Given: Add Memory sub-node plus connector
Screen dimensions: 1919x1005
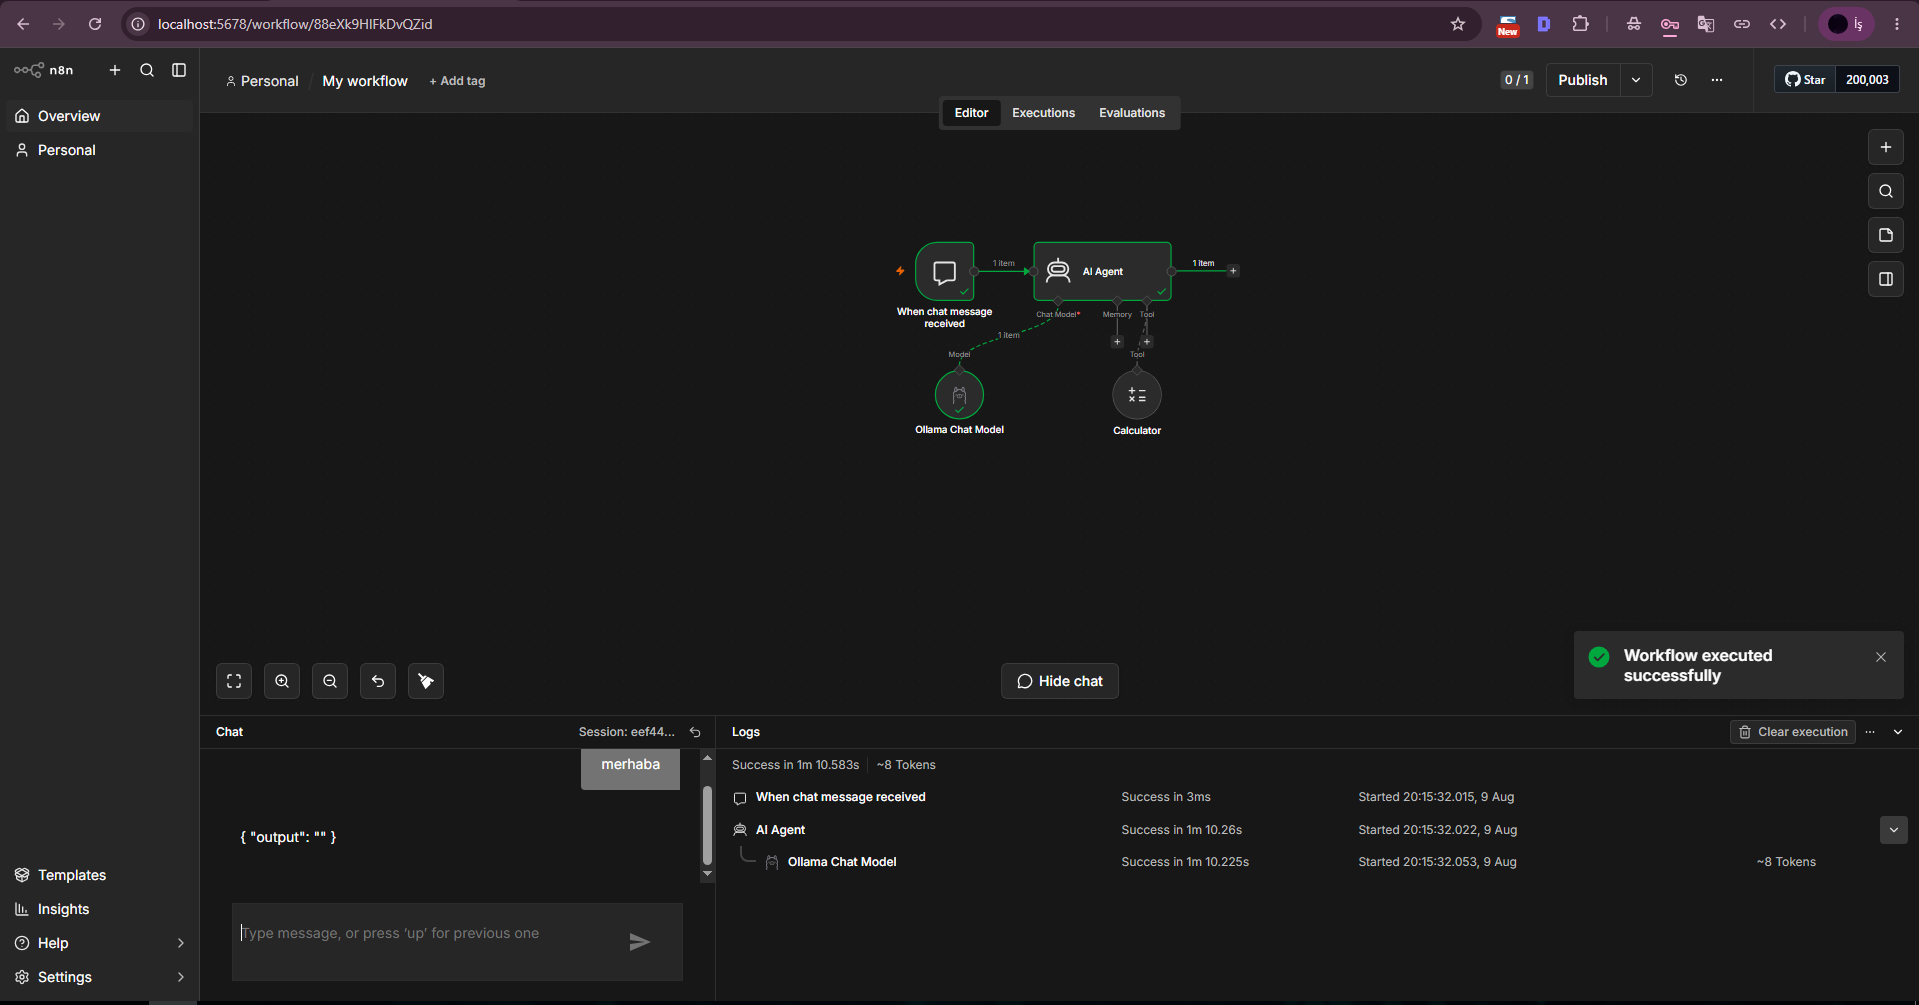Looking at the screenshot, I should (1117, 342).
